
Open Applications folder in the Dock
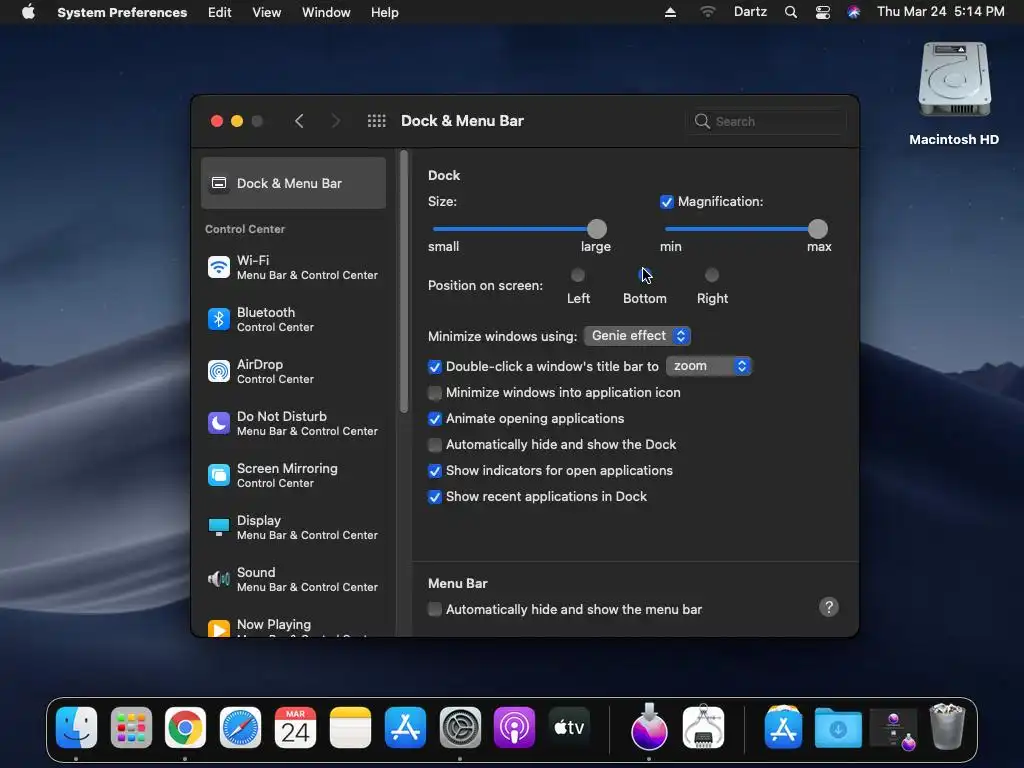pyautogui.click(x=783, y=728)
